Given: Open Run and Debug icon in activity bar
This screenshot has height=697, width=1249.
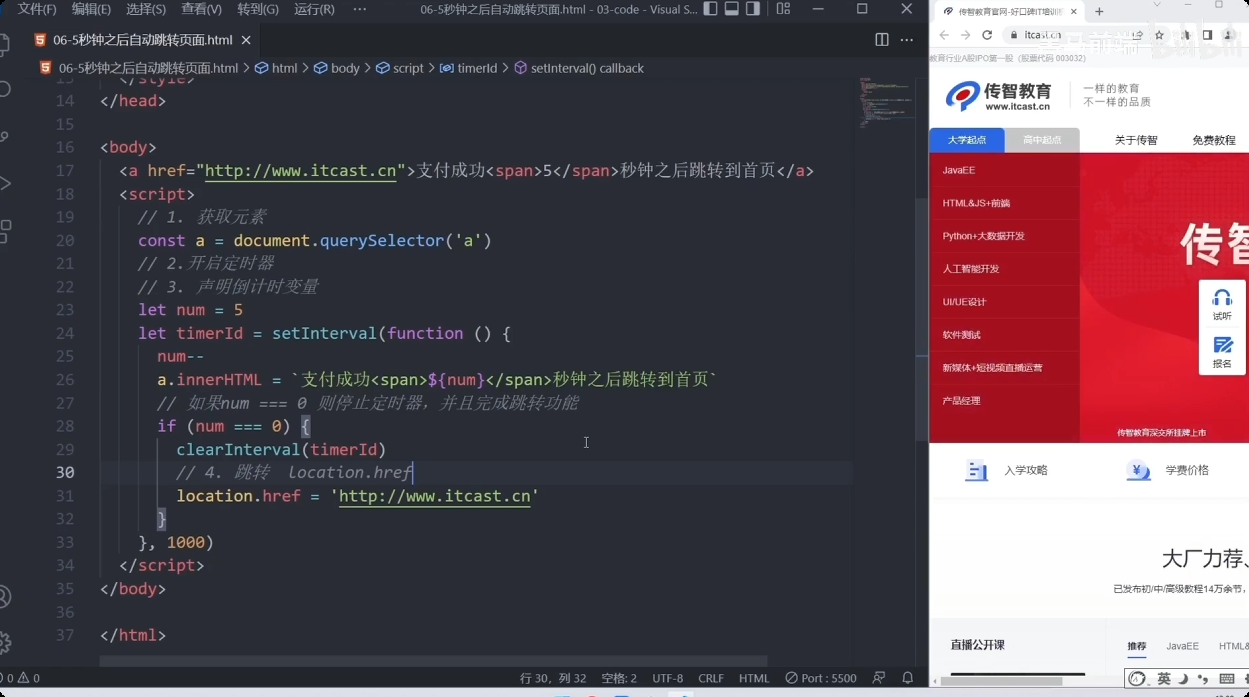Looking at the screenshot, I should pos(4,183).
